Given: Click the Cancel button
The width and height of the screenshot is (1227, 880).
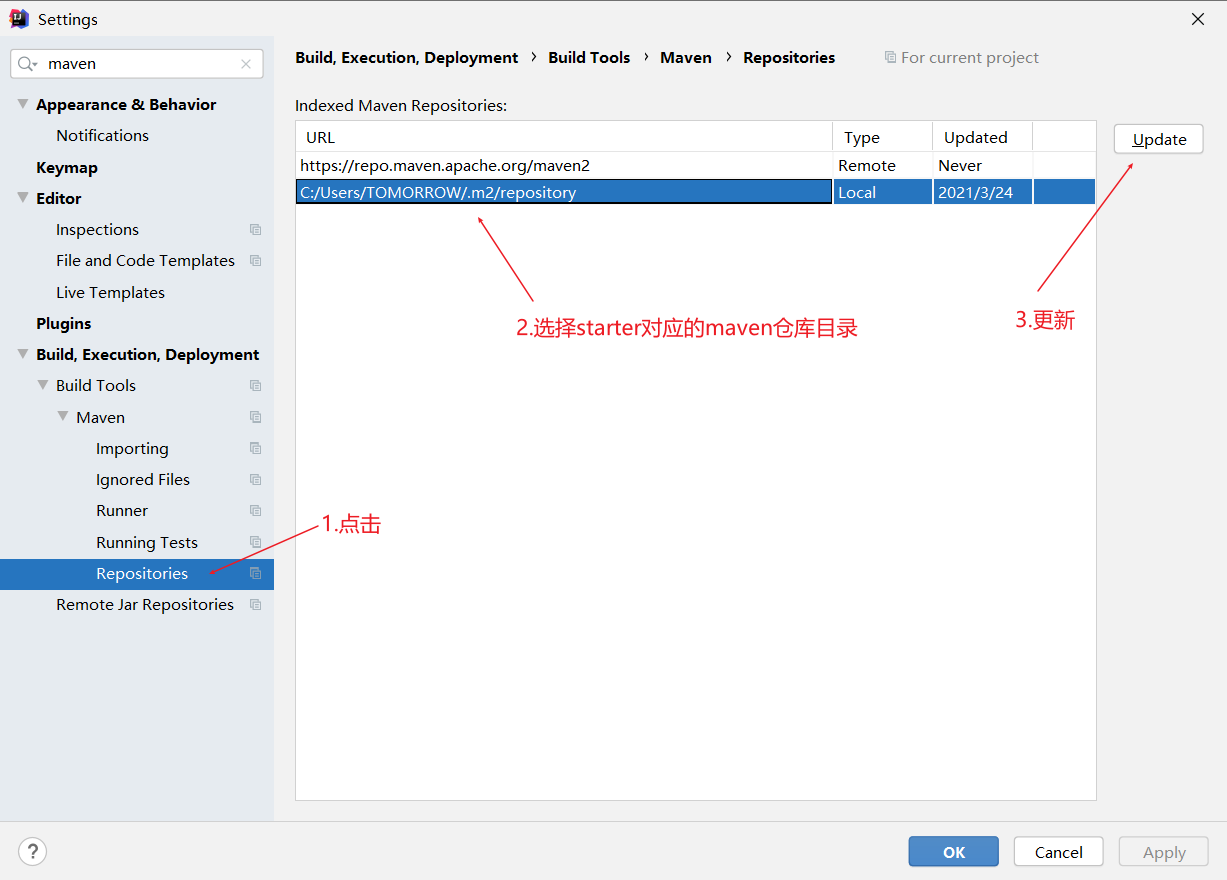Looking at the screenshot, I should point(1058,852).
